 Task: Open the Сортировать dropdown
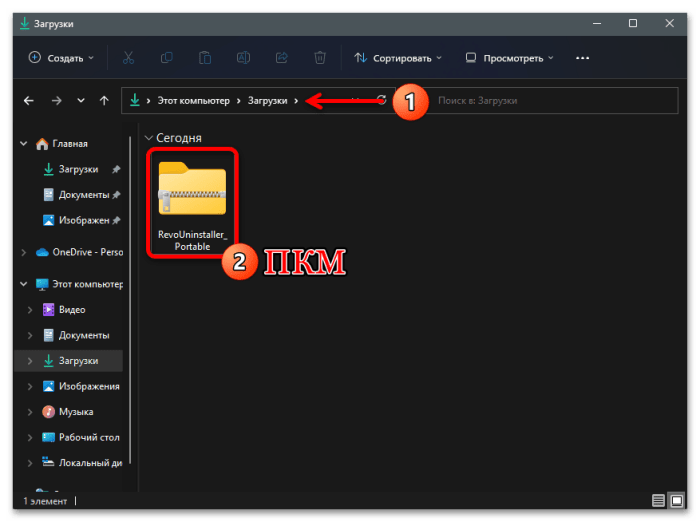coord(397,58)
